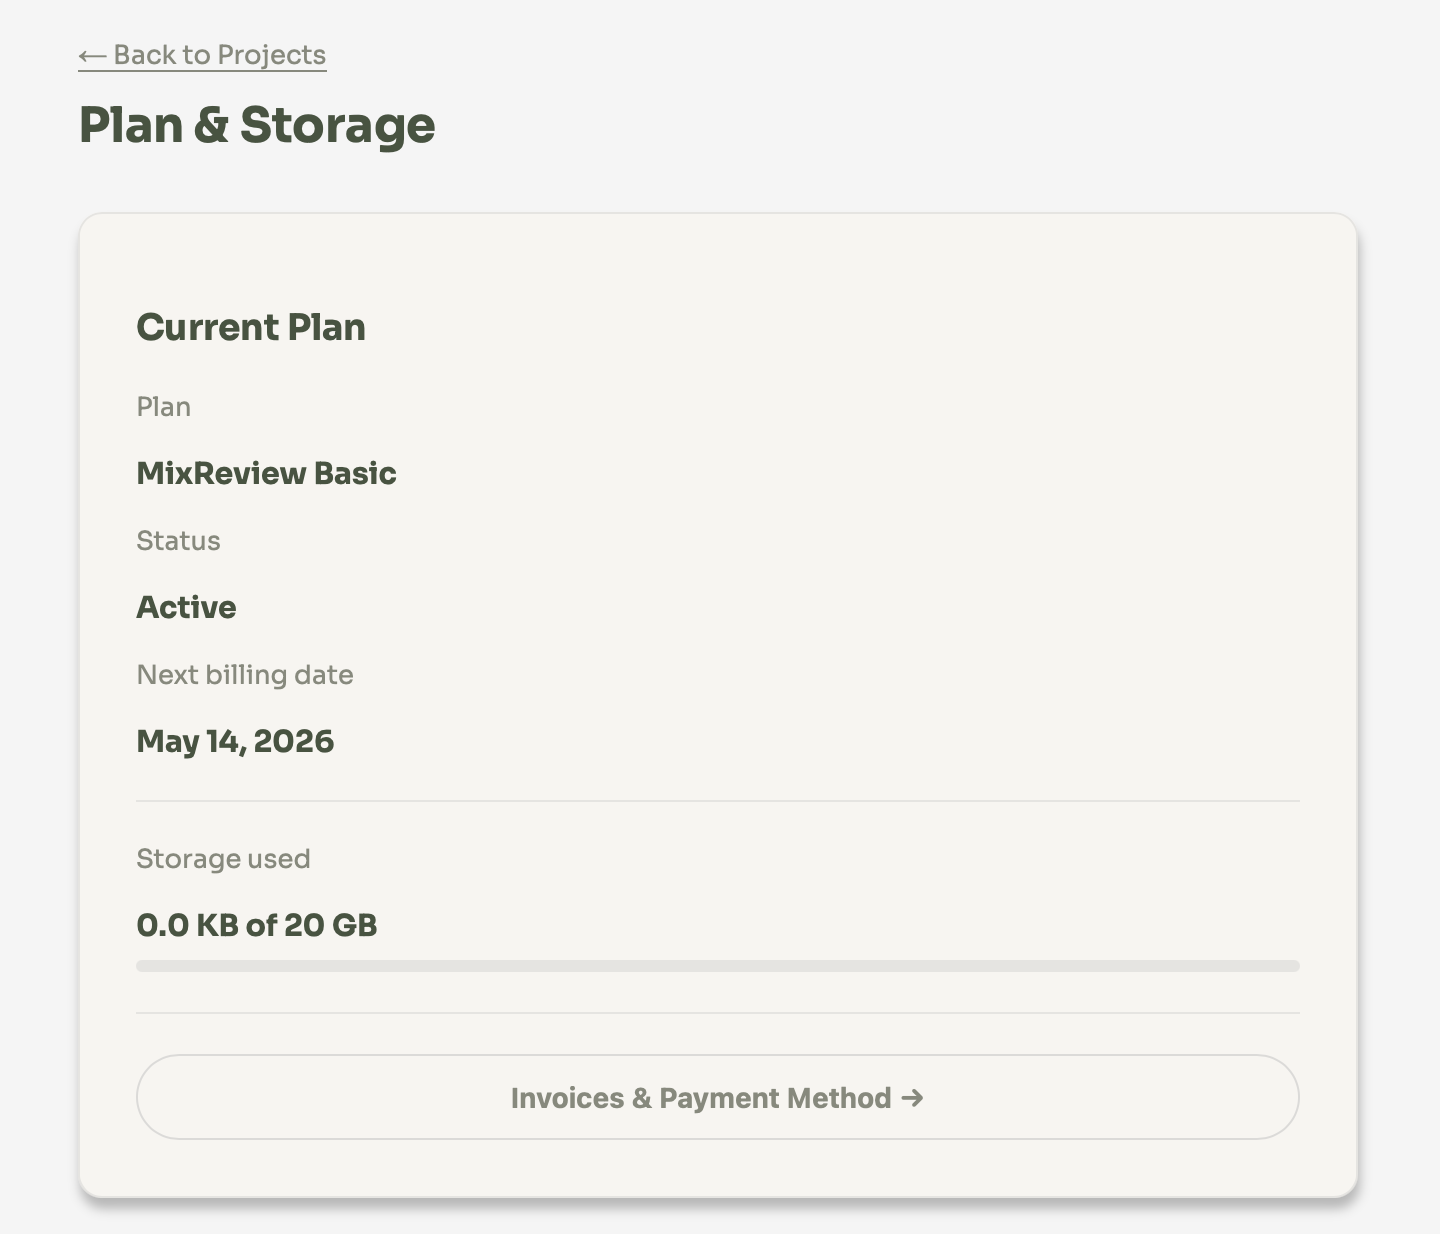Click the divider line below storage bar
Image resolution: width=1440 pixels, height=1234 pixels.
[718, 1013]
